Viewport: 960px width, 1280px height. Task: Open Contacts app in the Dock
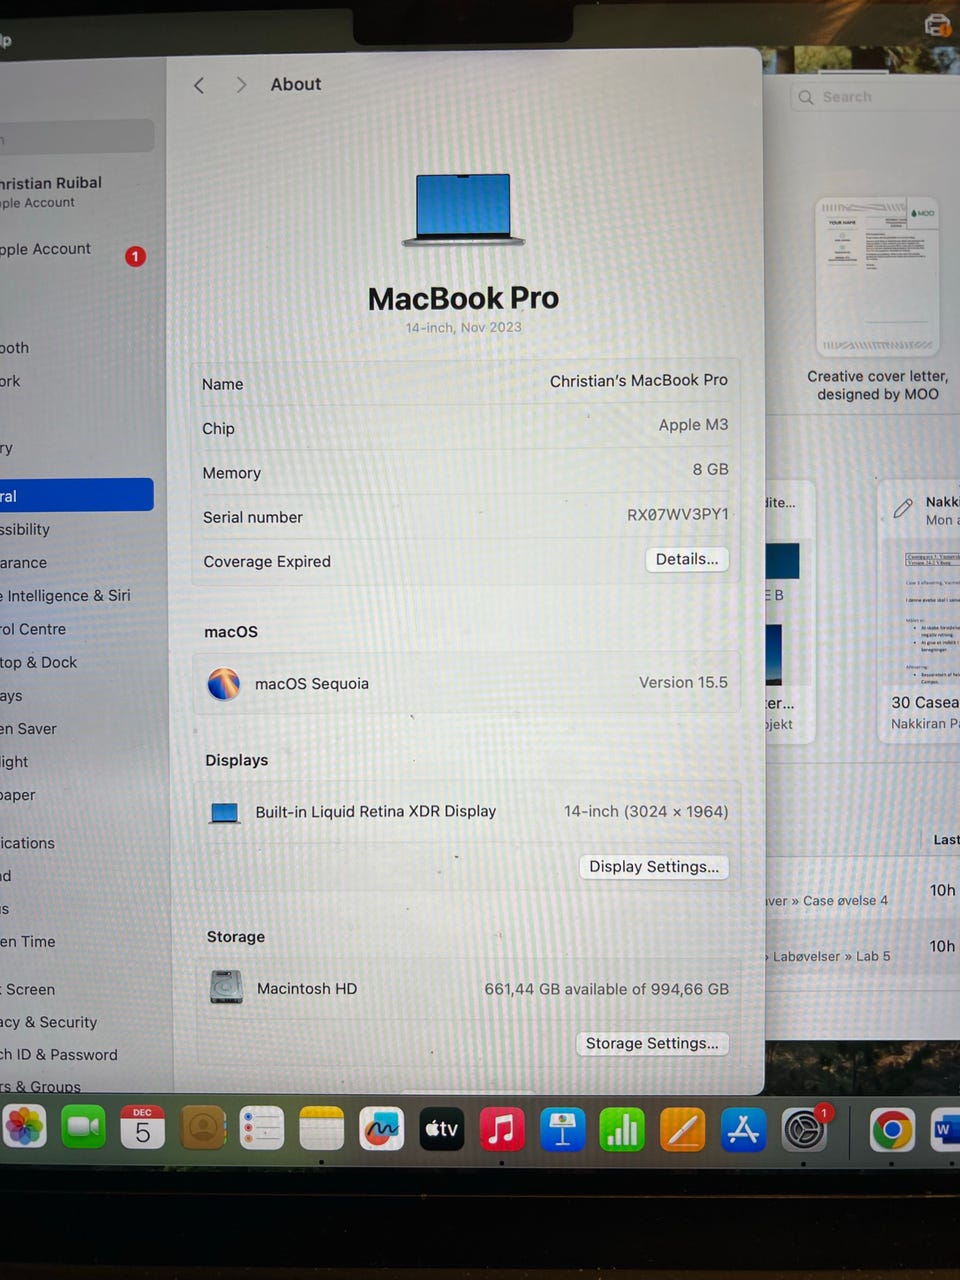click(203, 1129)
